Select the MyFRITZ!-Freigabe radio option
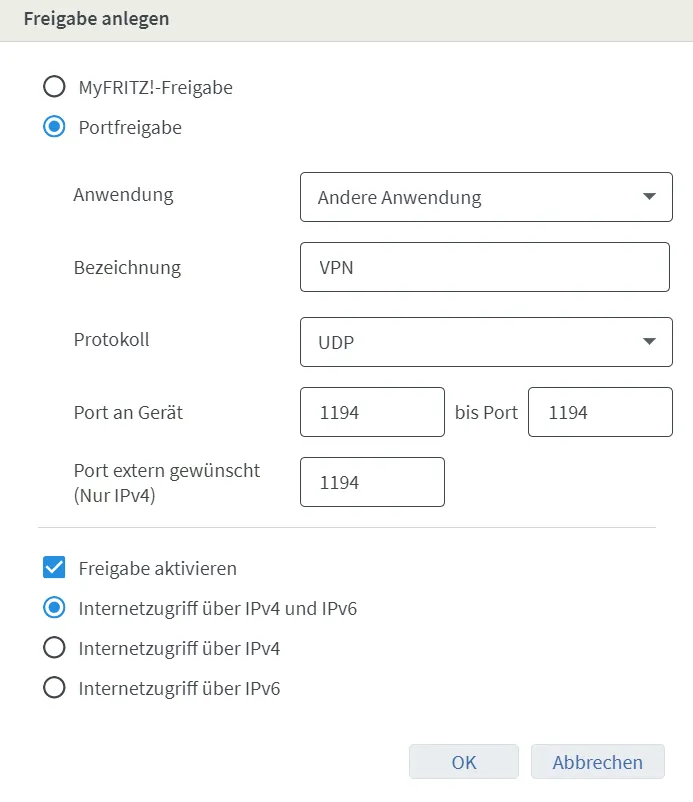This screenshot has height=802, width=693. pyautogui.click(x=54, y=86)
